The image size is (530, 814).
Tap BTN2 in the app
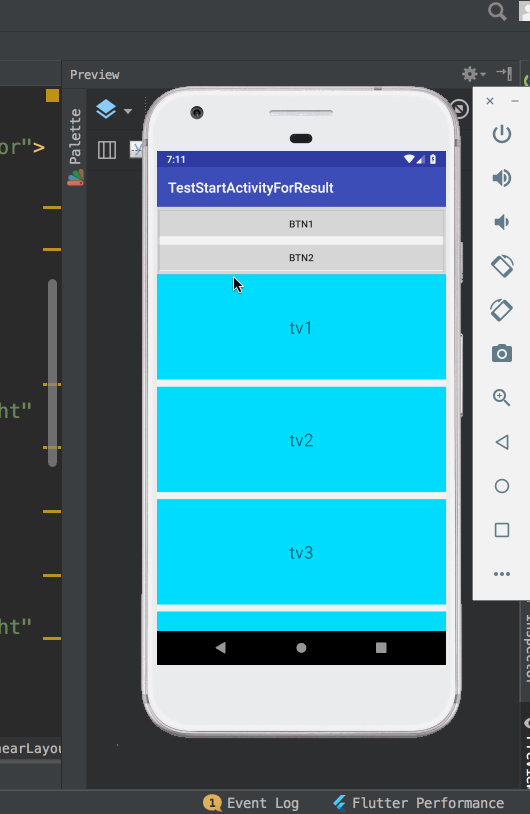pos(301,257)
